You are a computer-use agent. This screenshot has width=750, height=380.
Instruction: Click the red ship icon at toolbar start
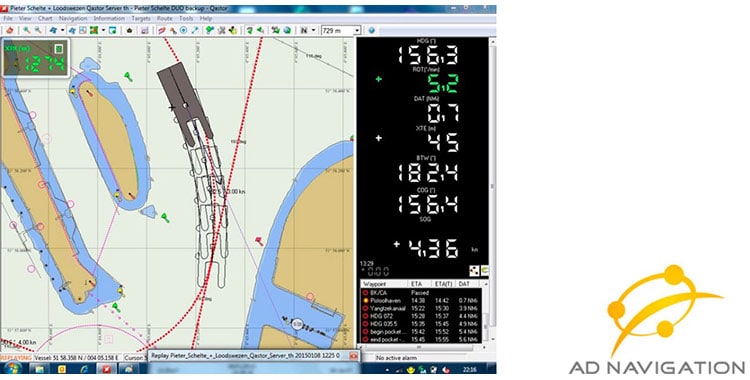[x=10, y=30]
